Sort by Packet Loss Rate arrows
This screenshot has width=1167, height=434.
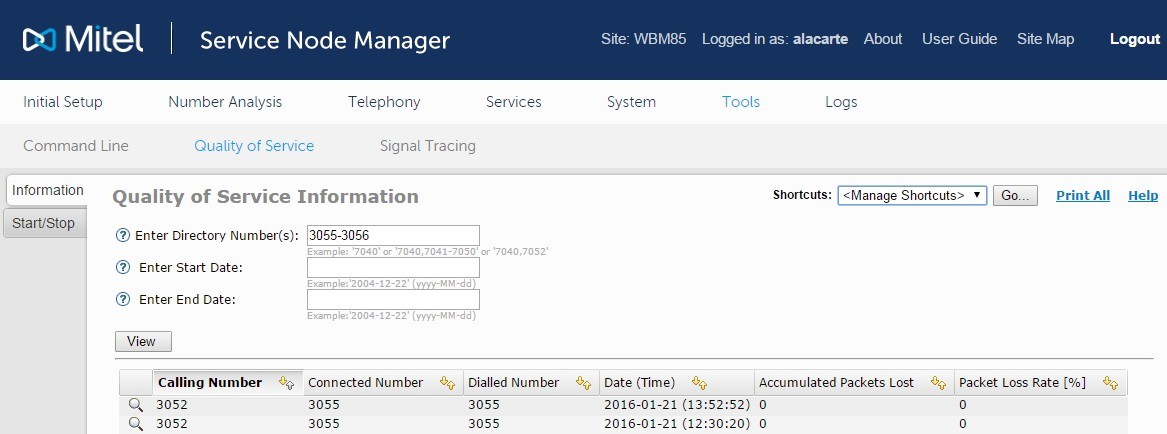[x=1111, y=383]
